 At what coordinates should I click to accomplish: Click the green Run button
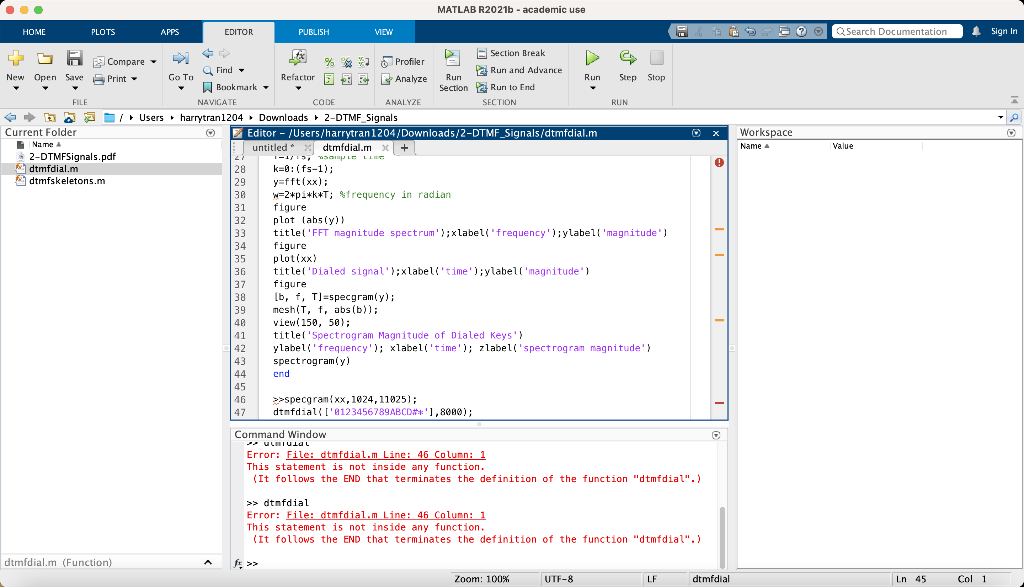(592, 59)
